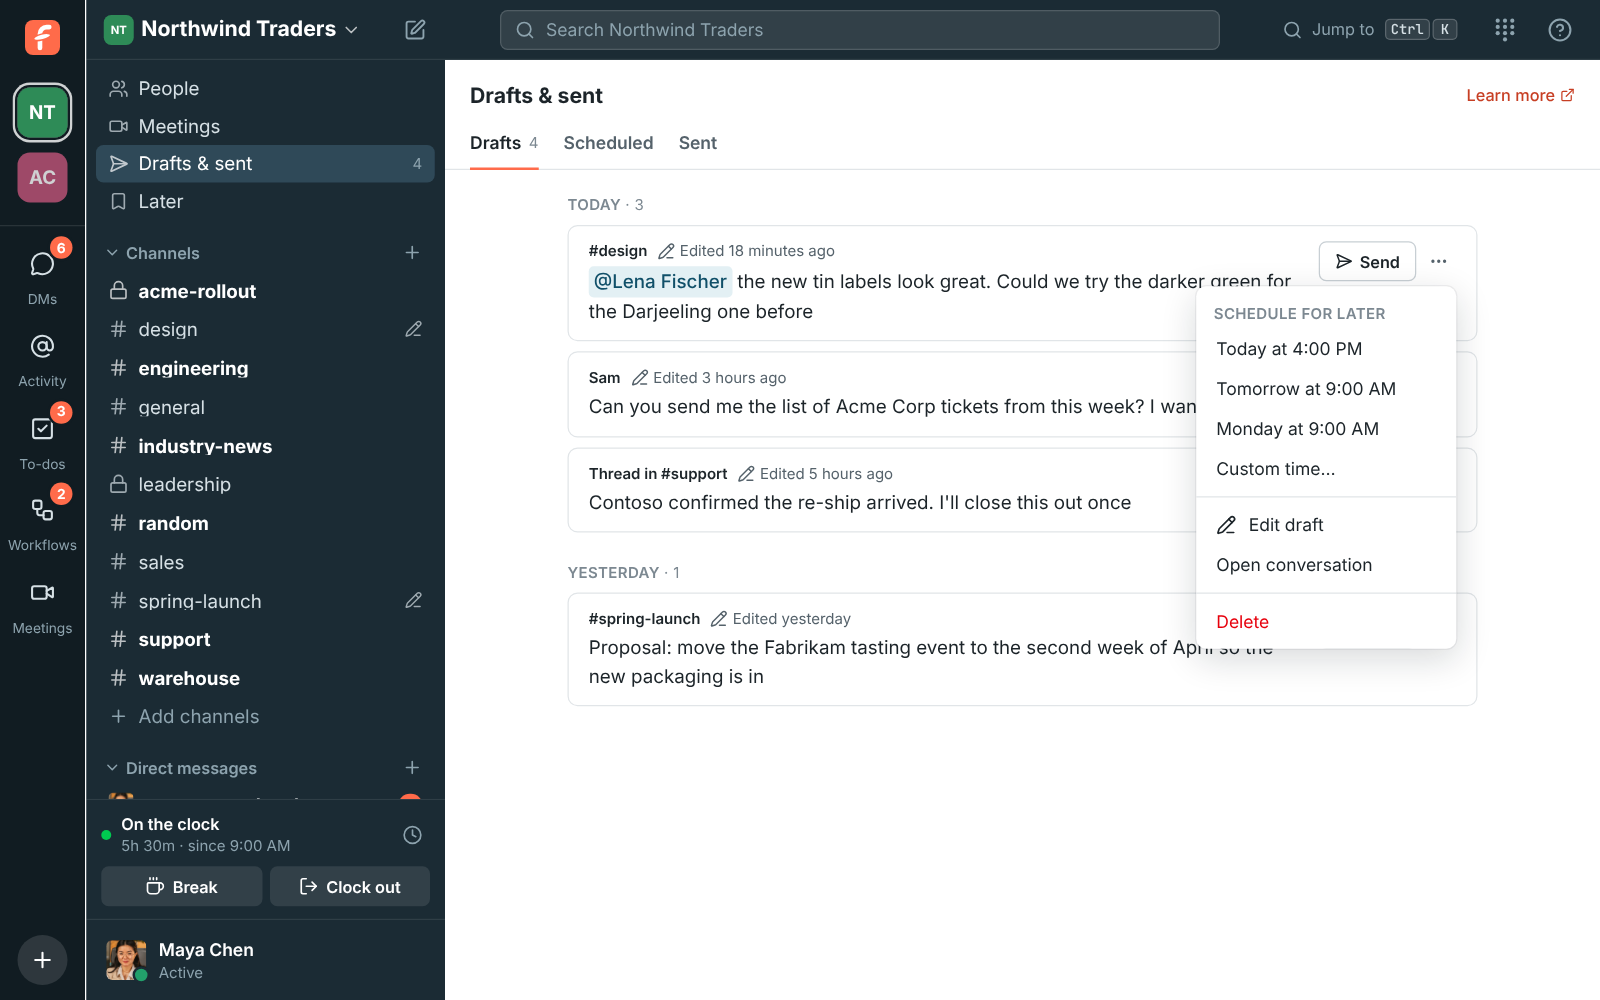Screen dimensions: 1600x1000
Task: Open Activity in the left rail
Action: coord(42,360)
